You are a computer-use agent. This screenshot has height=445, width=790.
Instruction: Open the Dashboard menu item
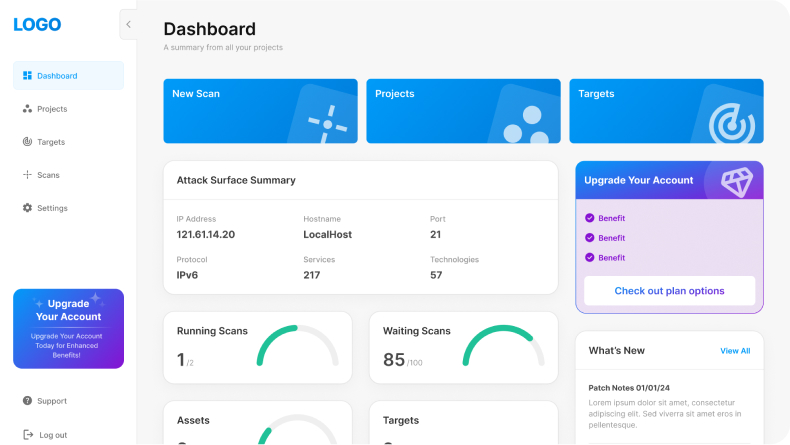69,76
